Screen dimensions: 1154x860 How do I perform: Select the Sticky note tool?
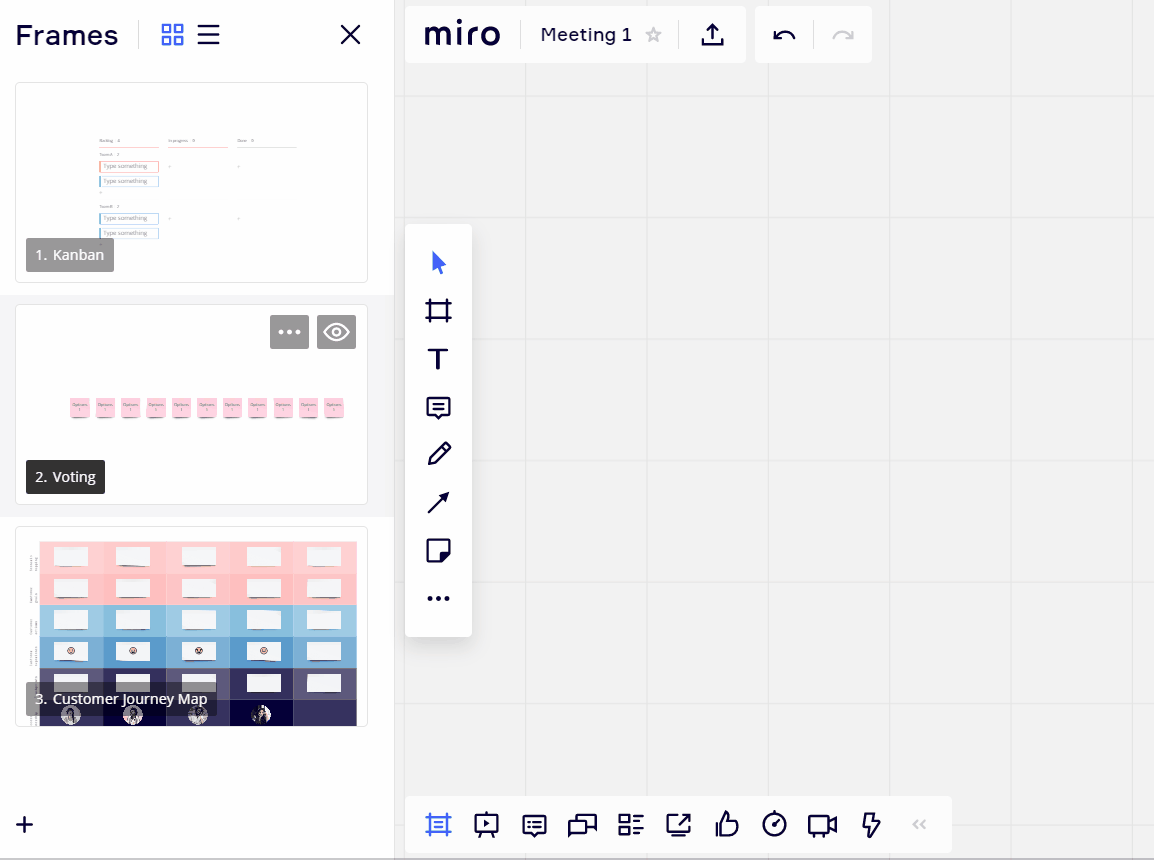pyautogui.click(x=438, y=550)
